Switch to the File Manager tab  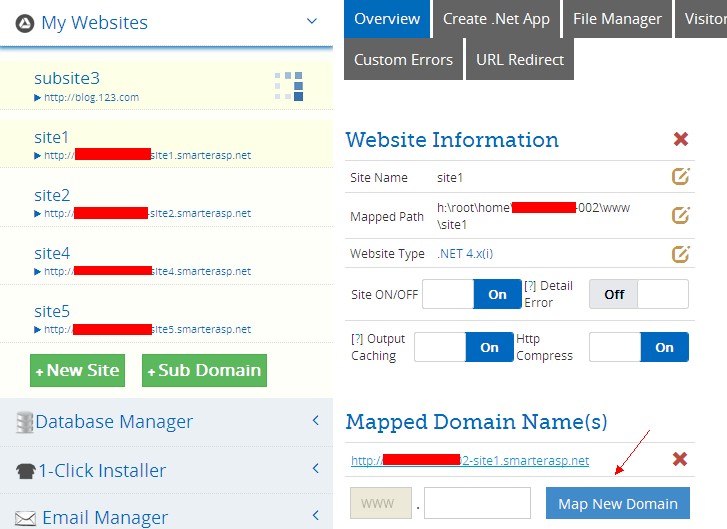point(618,19)
